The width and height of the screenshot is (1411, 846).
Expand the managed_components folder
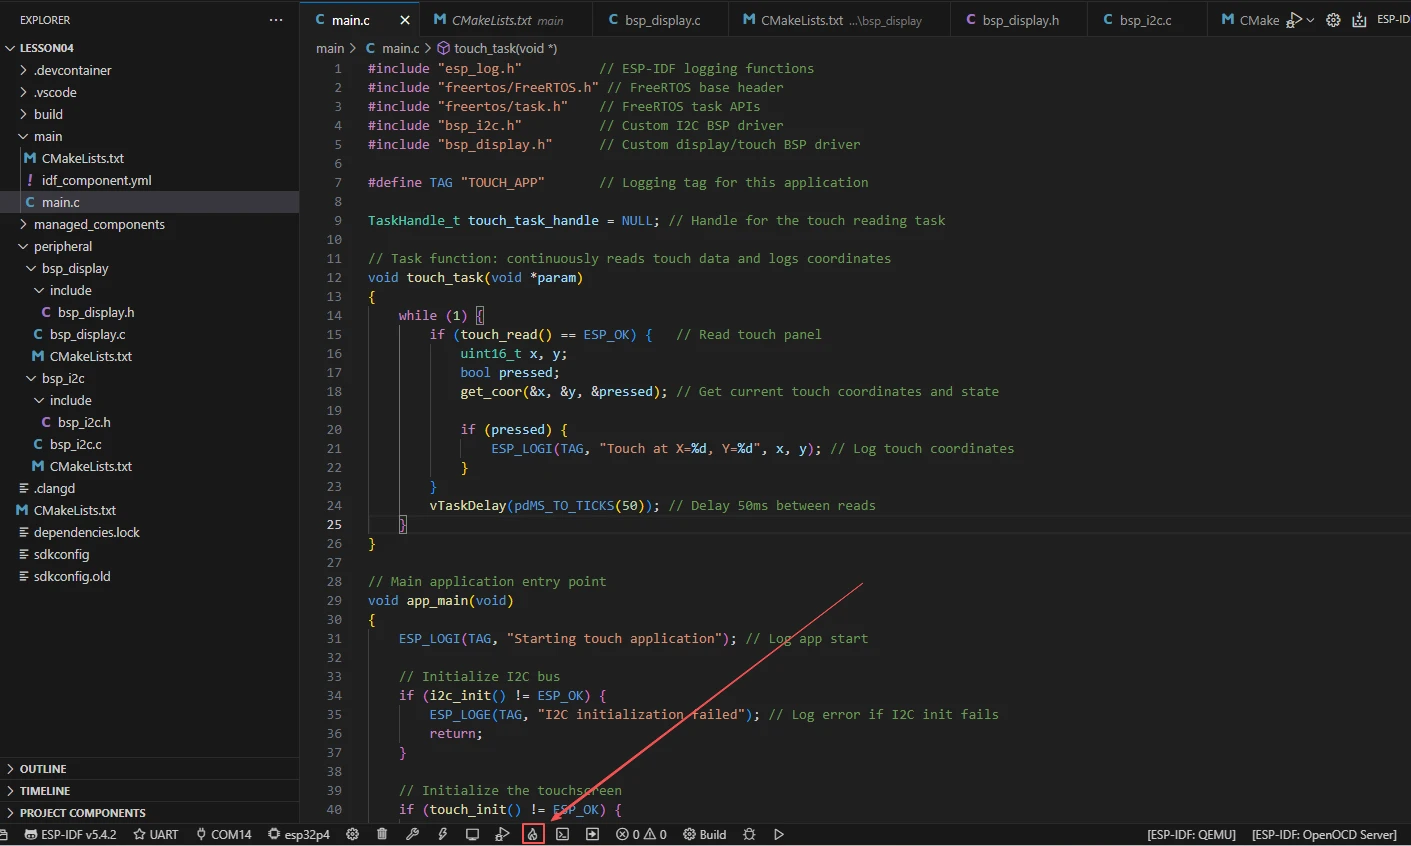(98, 224)
